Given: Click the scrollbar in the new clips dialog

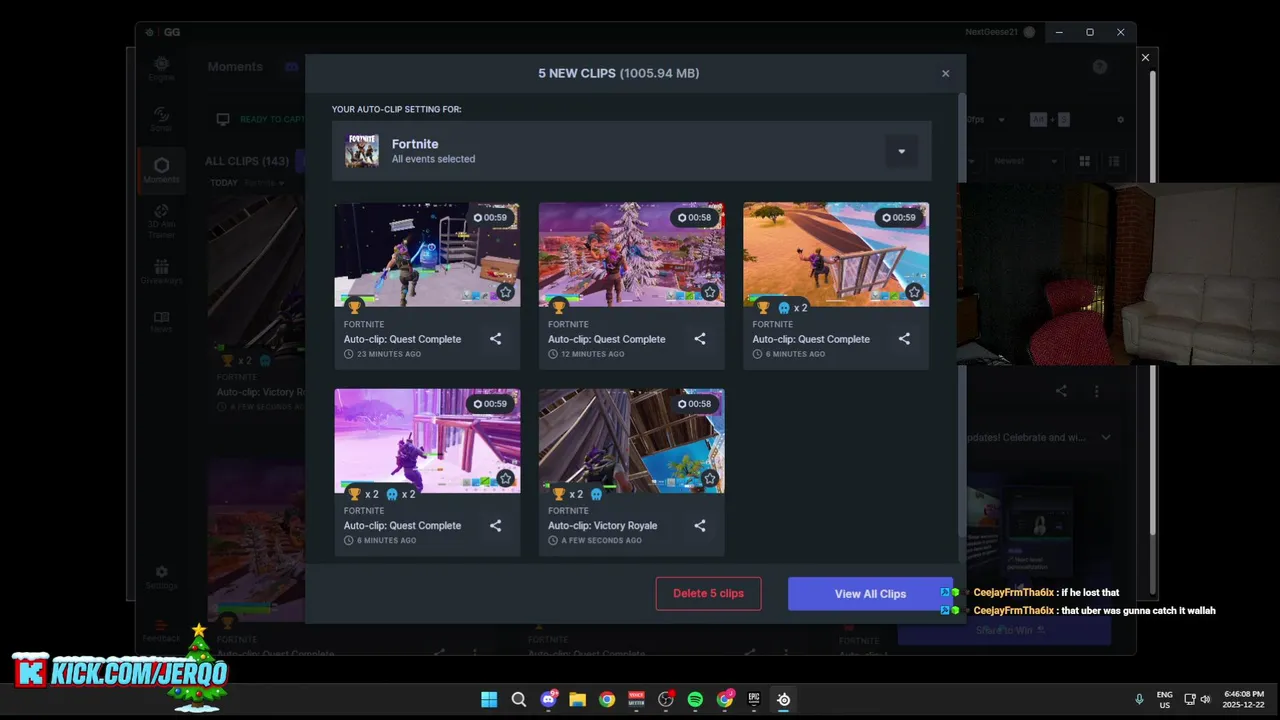Looking at the screenshot, I should 962,314.
